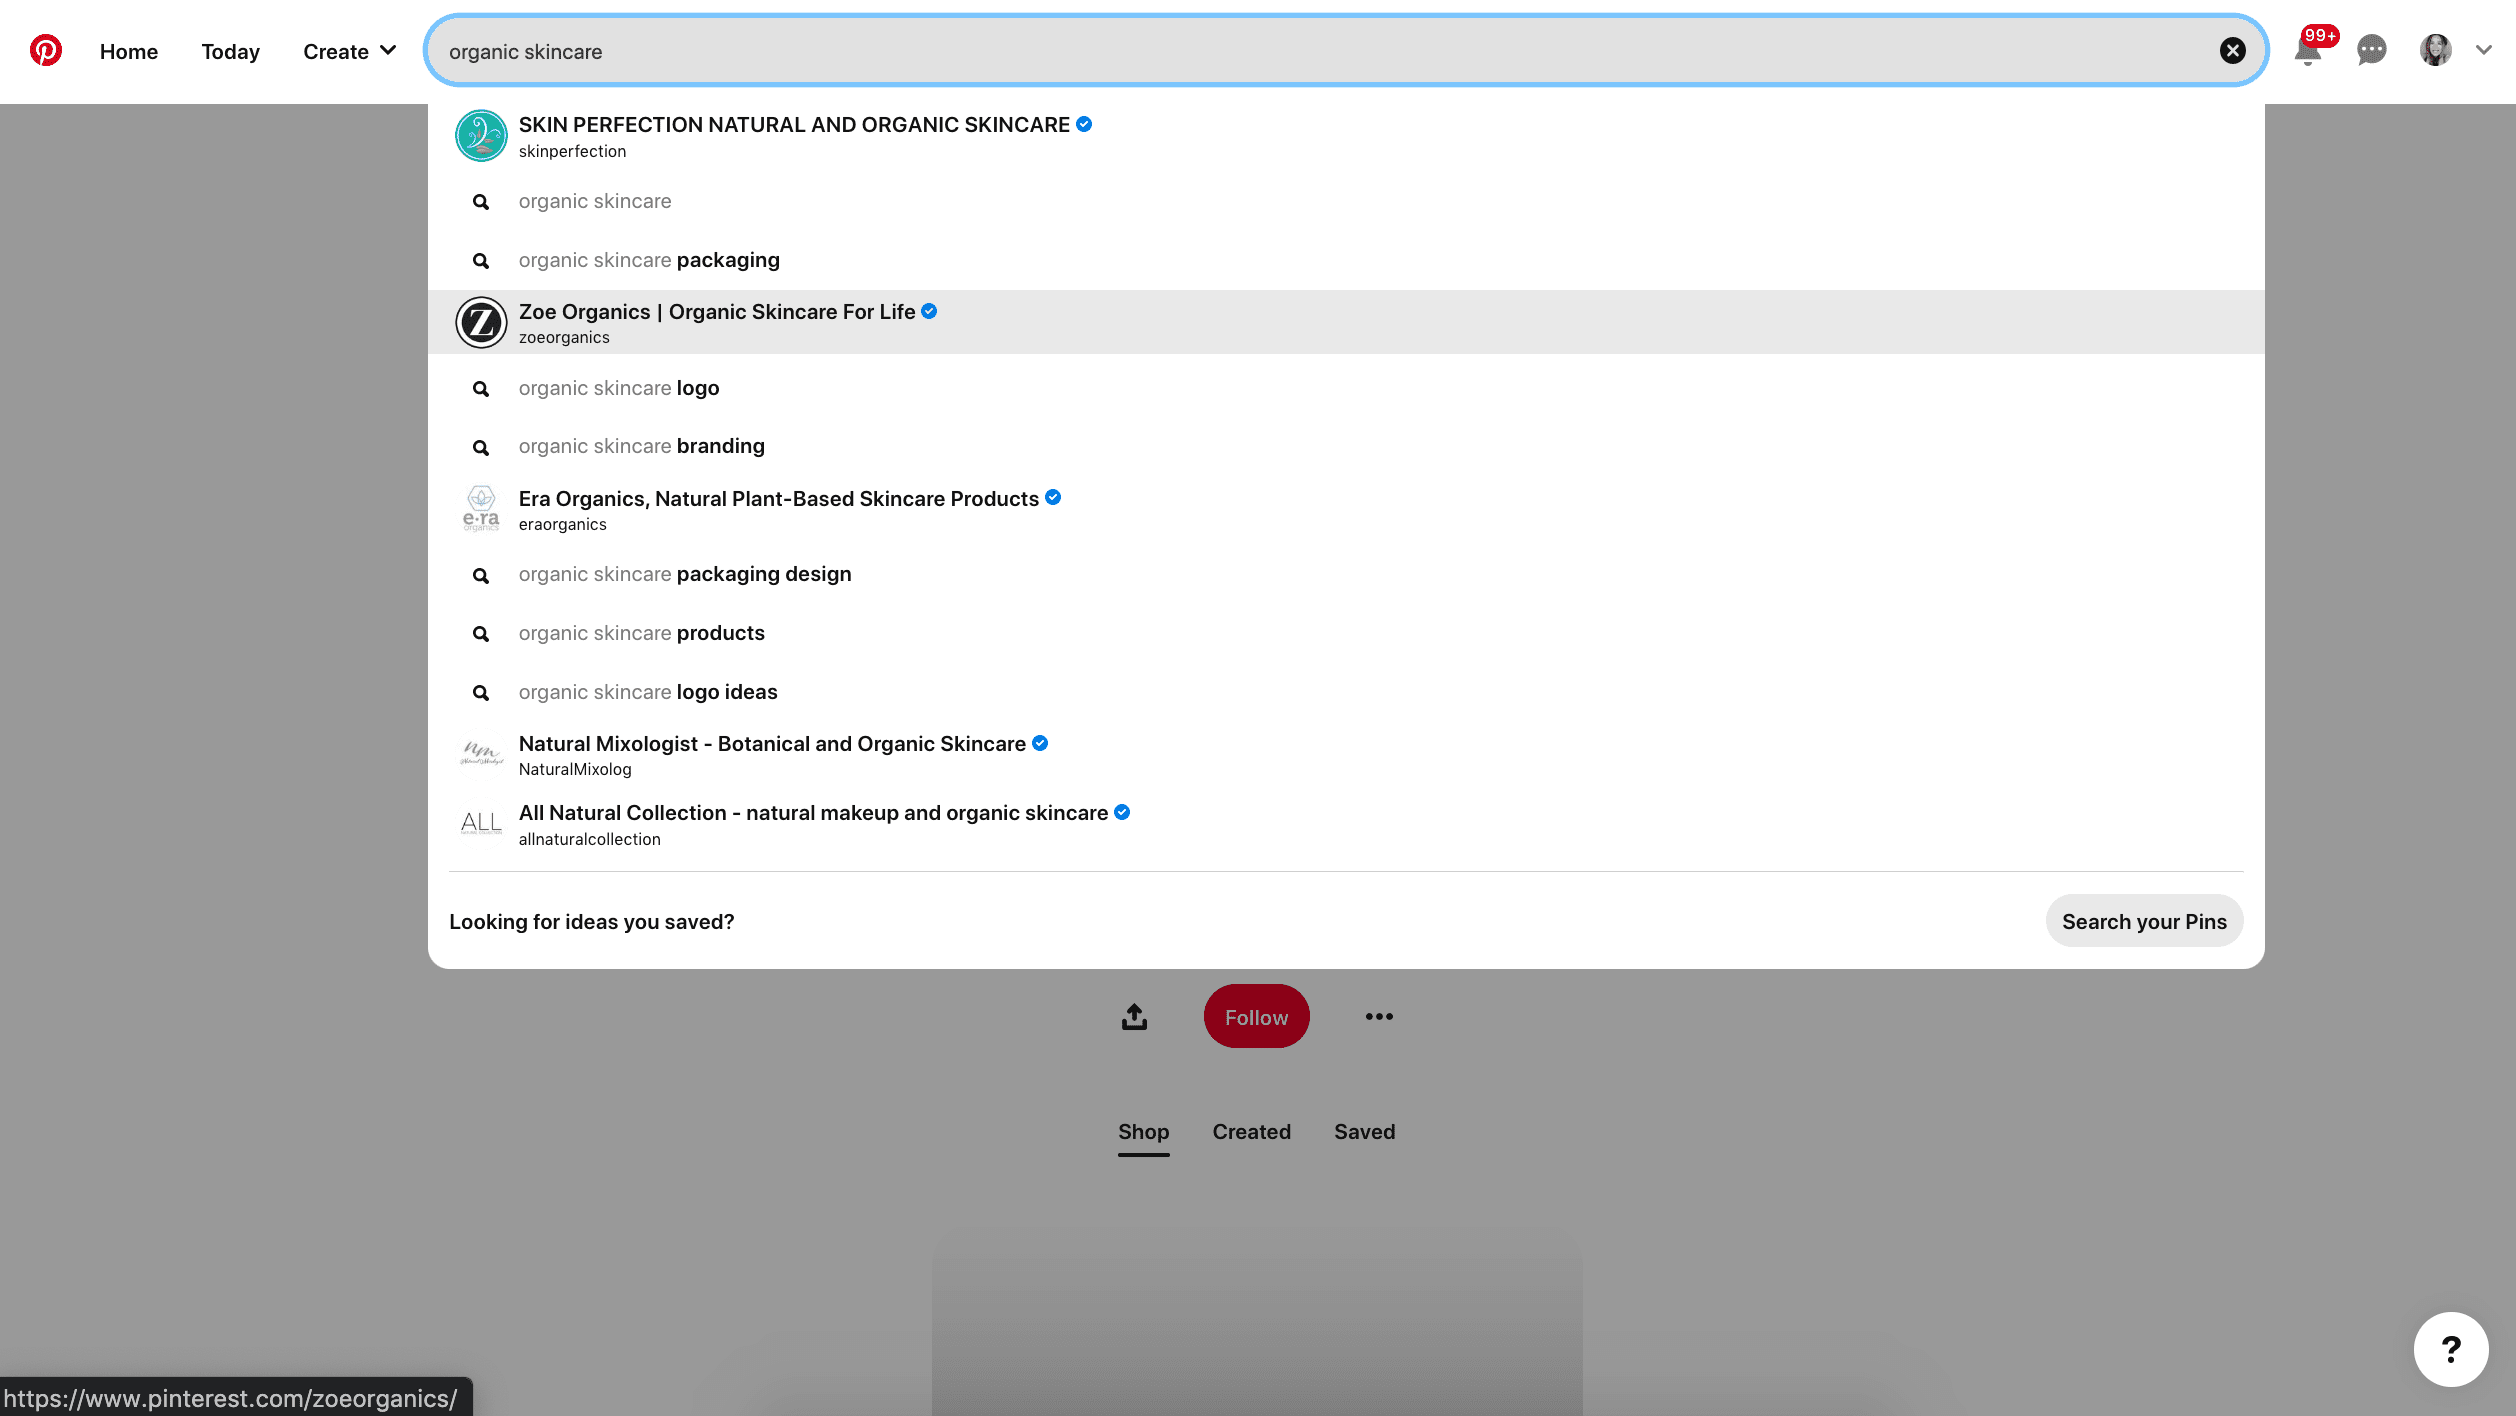Click the Pinterest logo icon

click(x=46, y=51)
